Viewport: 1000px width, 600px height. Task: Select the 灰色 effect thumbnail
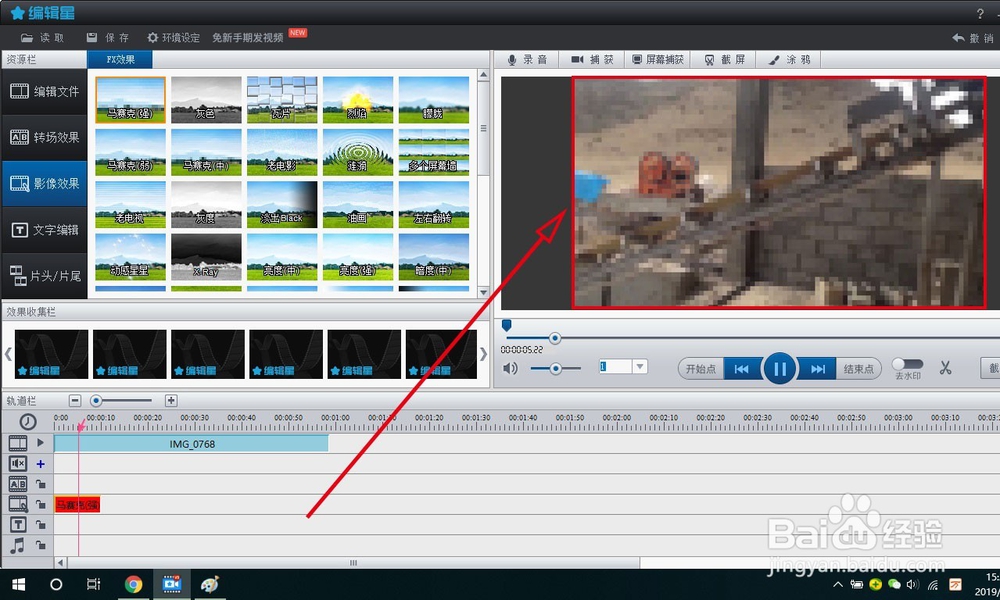206,100
